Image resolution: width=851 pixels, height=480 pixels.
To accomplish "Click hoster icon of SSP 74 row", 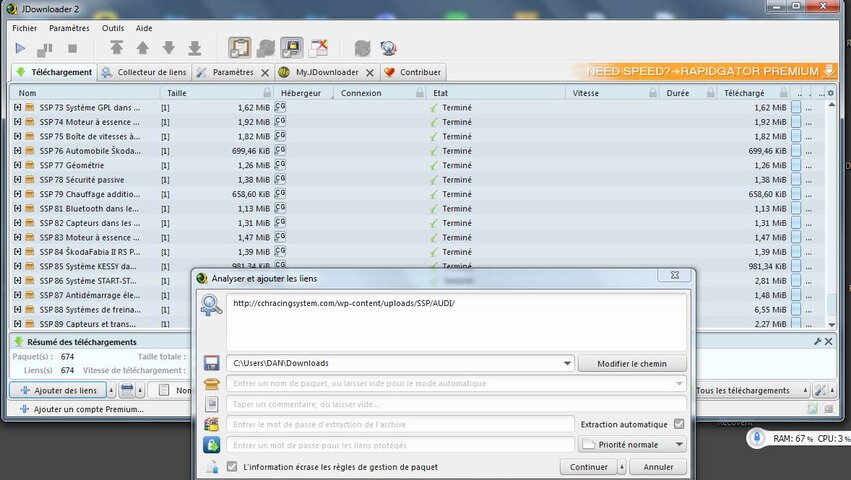I will pyautogui.click(x=280, y=122).
